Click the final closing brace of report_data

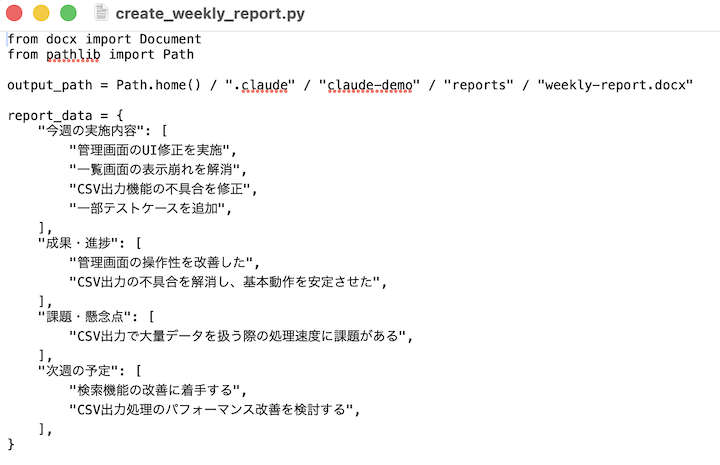(11, 441)
